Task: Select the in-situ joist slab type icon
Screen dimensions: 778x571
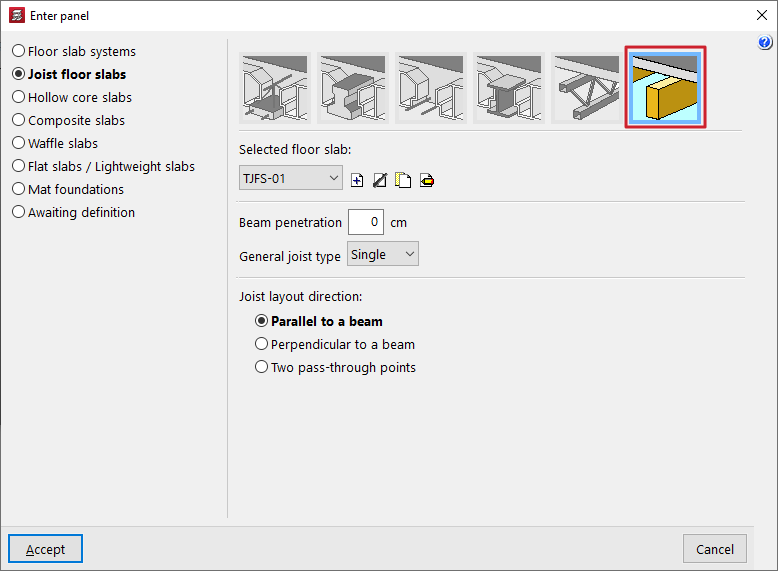Action: (x=352, y=87)
